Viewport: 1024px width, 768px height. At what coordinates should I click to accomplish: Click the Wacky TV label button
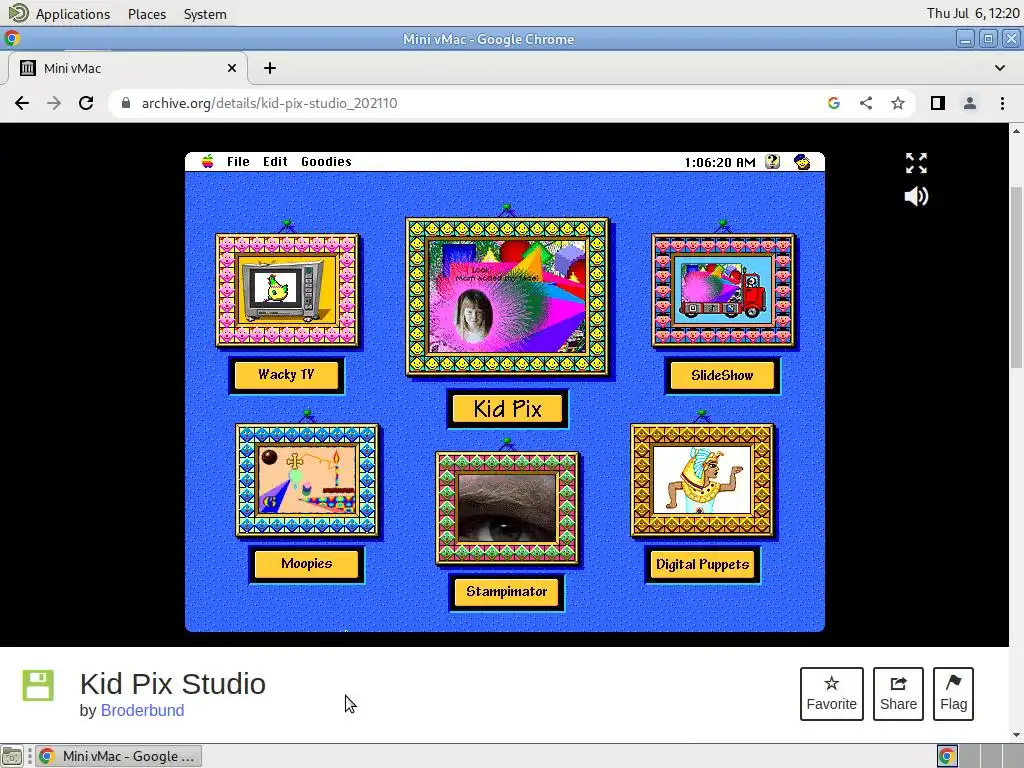[286, 375]
